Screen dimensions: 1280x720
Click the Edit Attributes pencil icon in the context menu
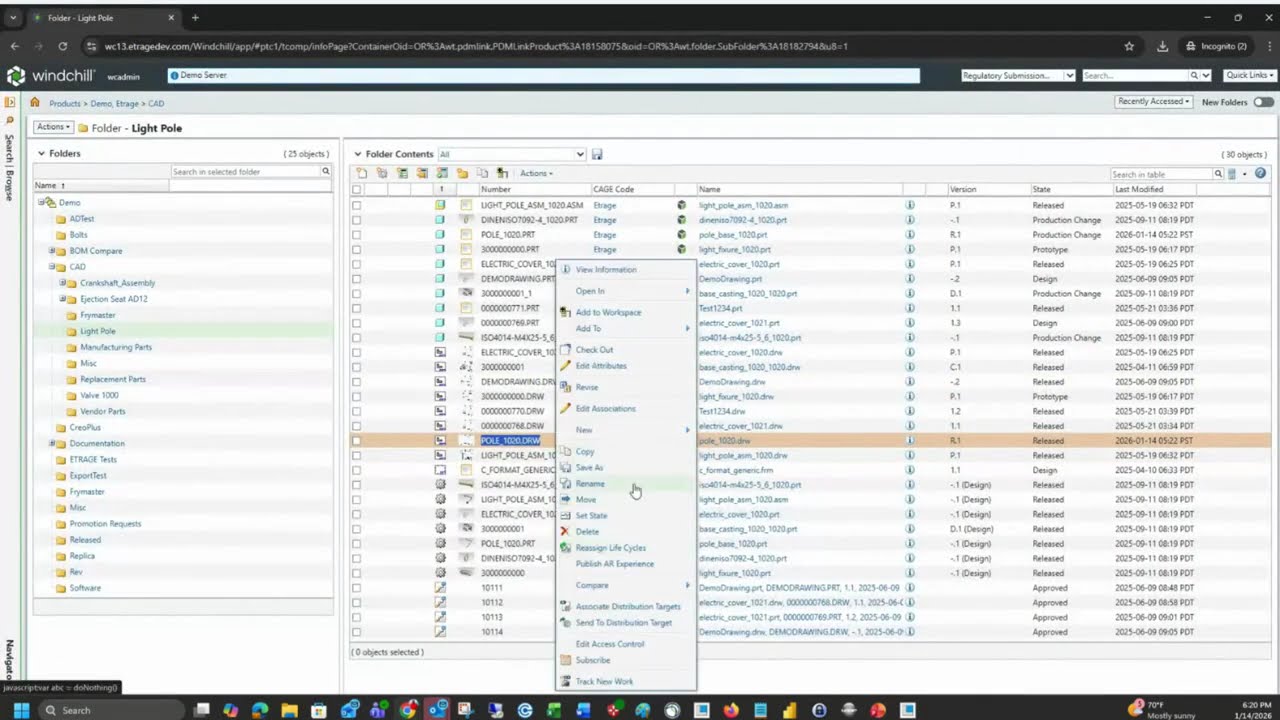[x=565, y=366]
